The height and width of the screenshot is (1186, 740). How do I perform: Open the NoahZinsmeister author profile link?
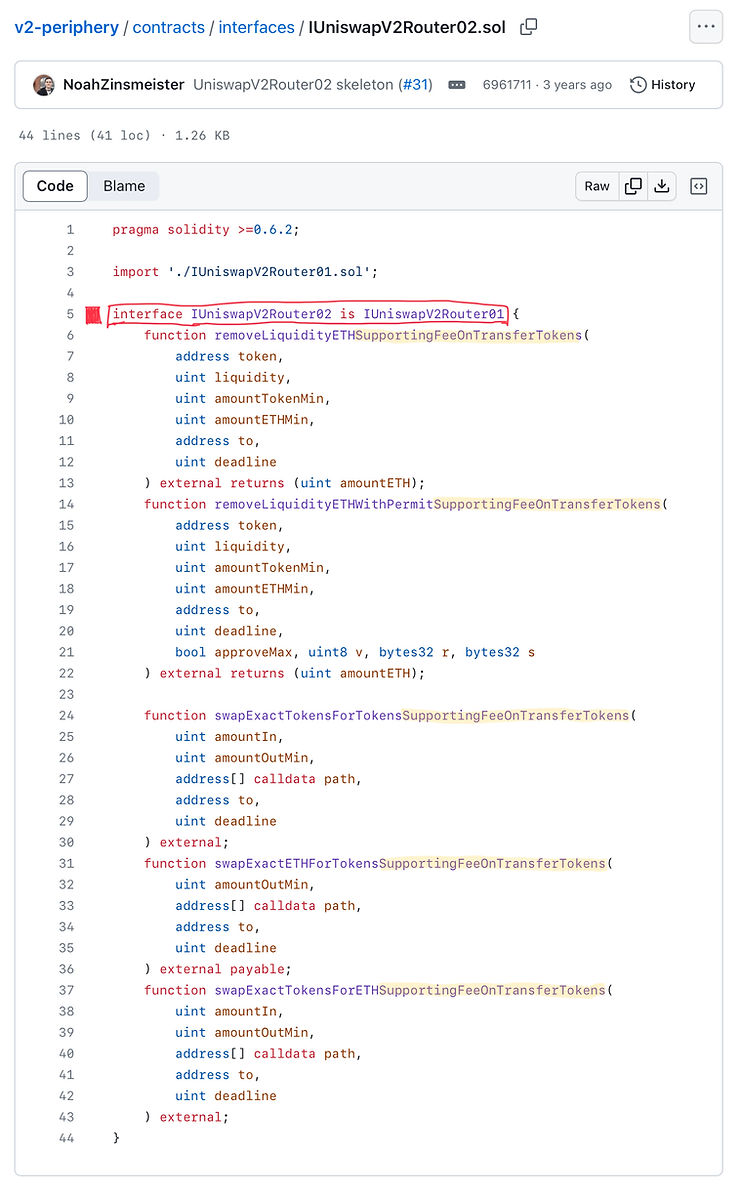pos(123,85)
